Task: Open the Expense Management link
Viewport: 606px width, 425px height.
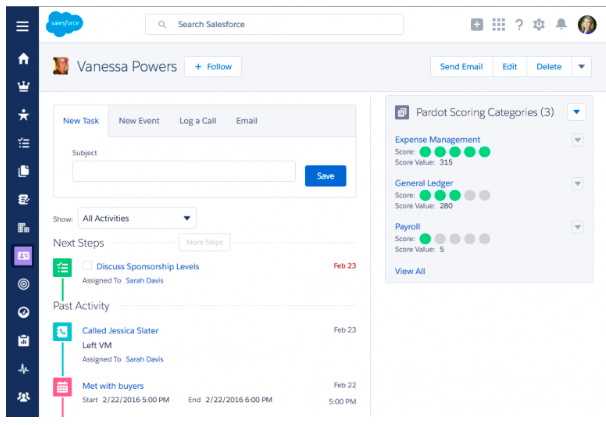Action: point(437,139)
